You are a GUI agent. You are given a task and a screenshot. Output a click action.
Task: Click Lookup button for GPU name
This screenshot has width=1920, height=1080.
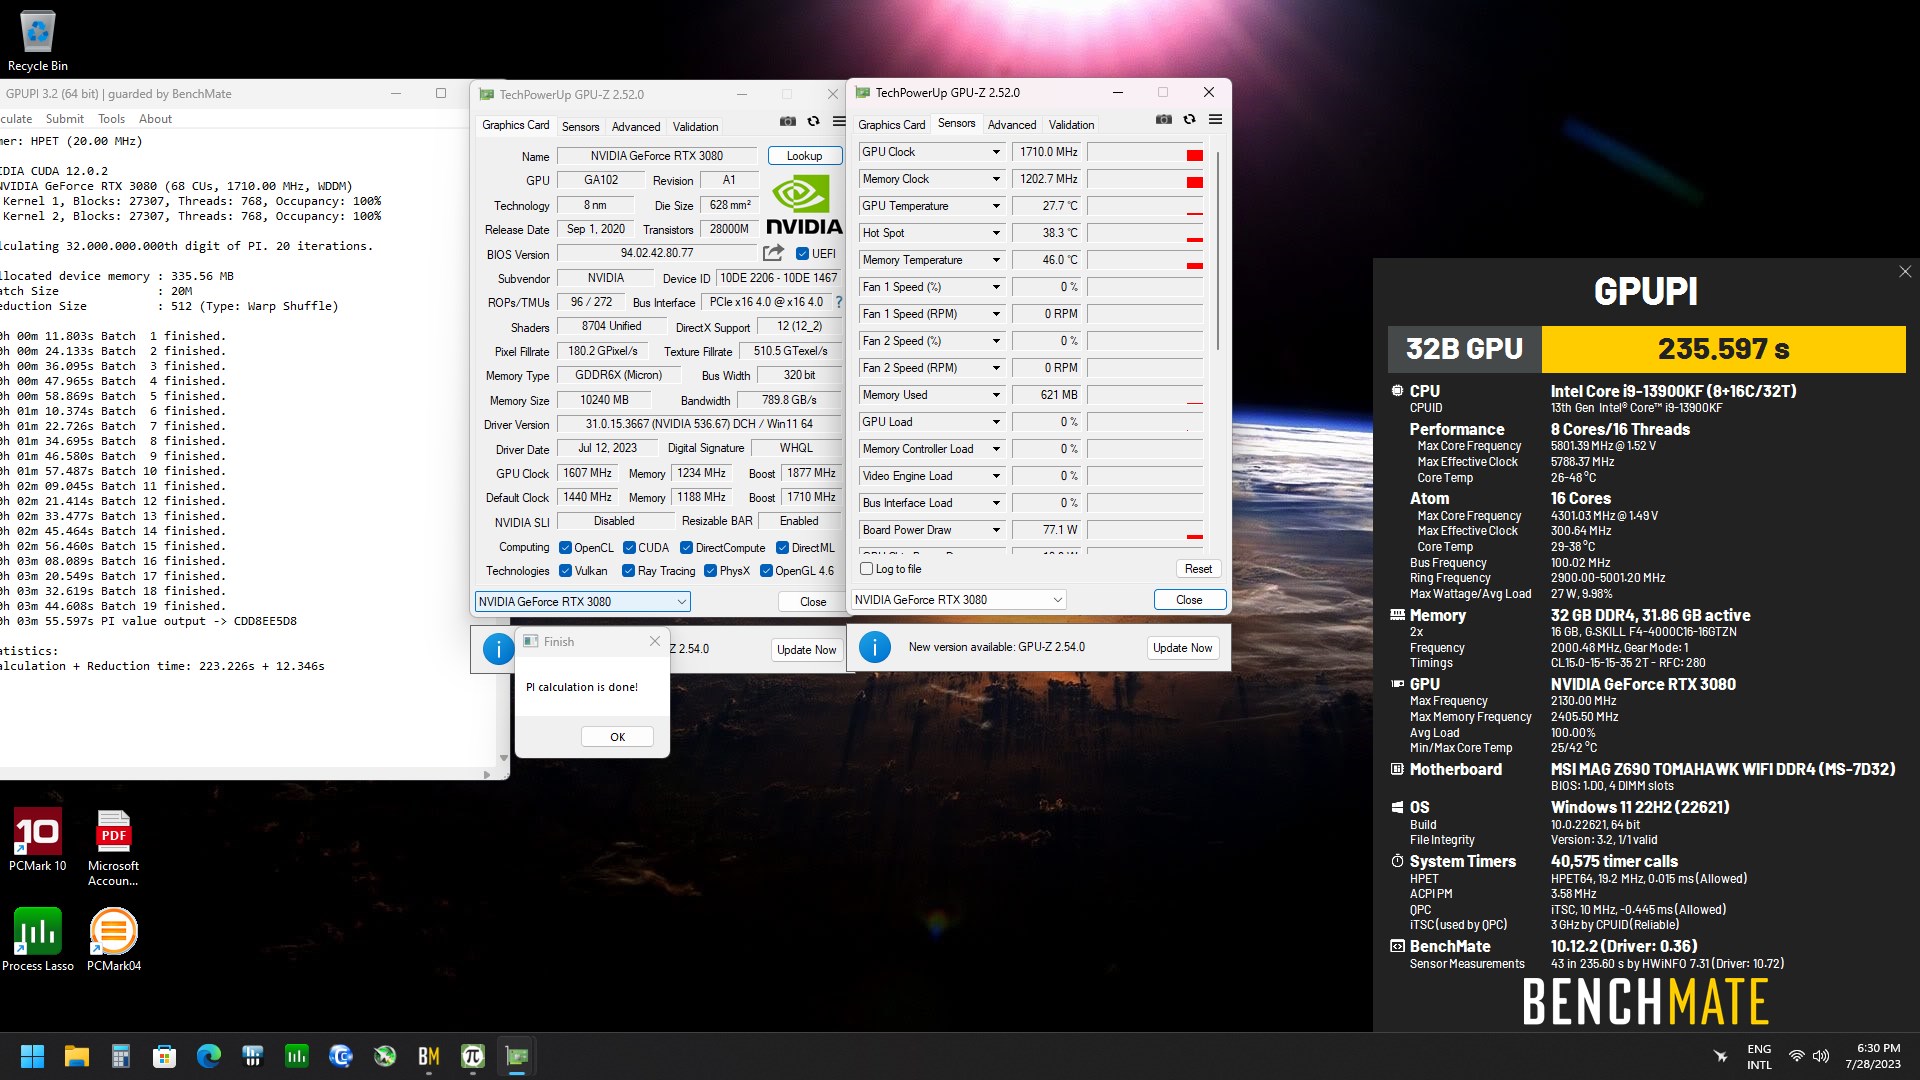click(804, 156)
